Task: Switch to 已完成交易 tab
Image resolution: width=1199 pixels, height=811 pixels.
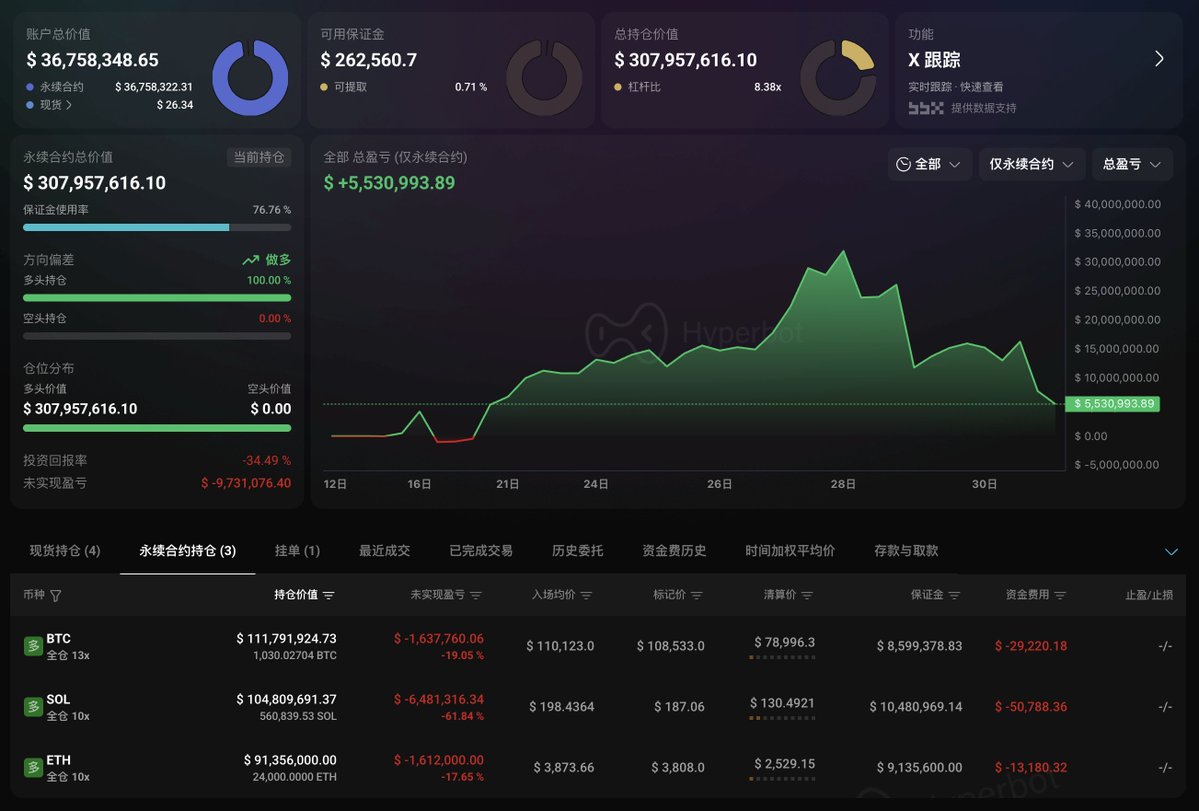Action: click(x=481, y=550)
